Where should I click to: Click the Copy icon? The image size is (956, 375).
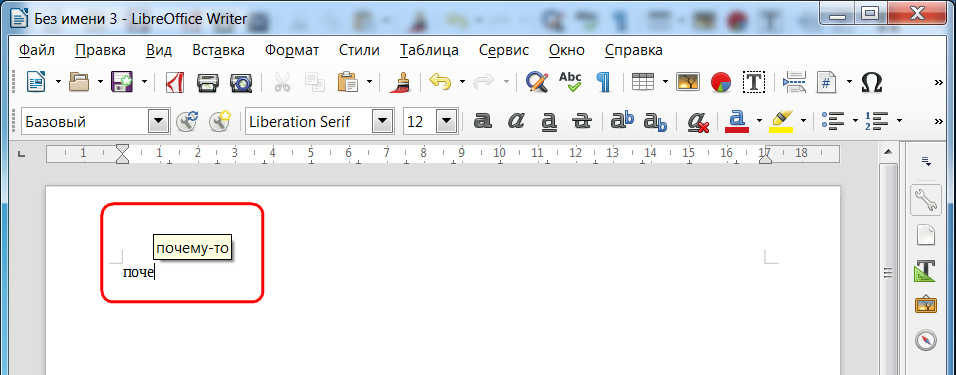(x=315, y=82)
